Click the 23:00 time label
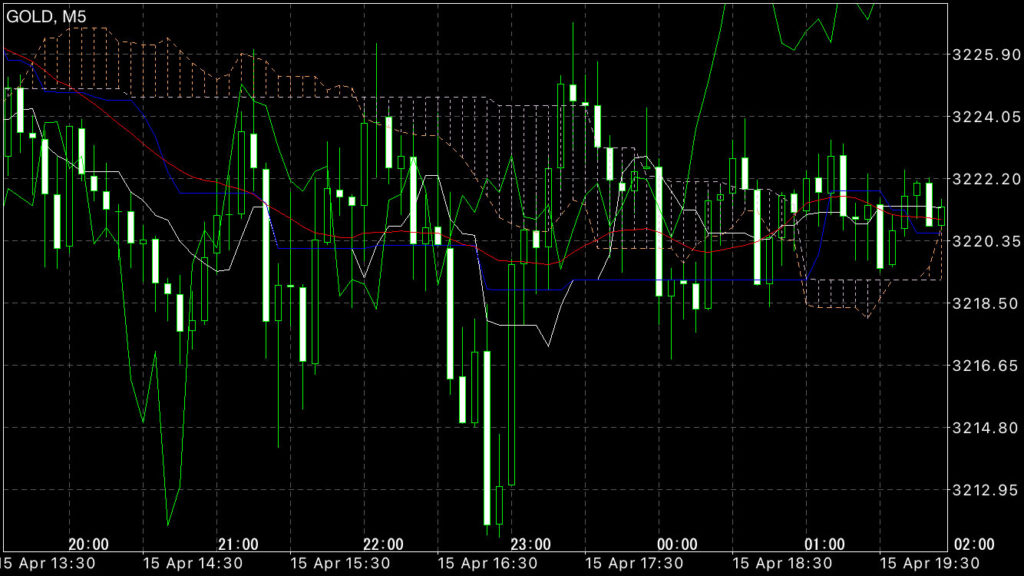Viewport: 1024px width, 576px height. pyautogui.click(x=530, y=544)
